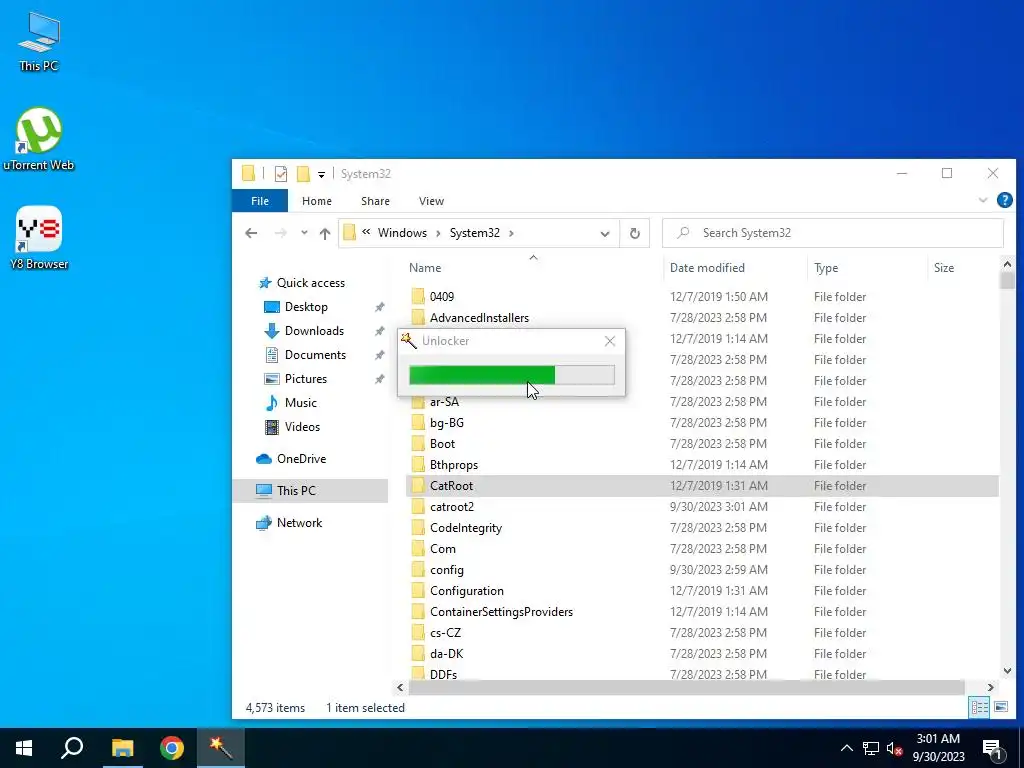The image size is (1024, 768).
Task: Expand the ribbon with the chevron
Action: tap(982, 200)
